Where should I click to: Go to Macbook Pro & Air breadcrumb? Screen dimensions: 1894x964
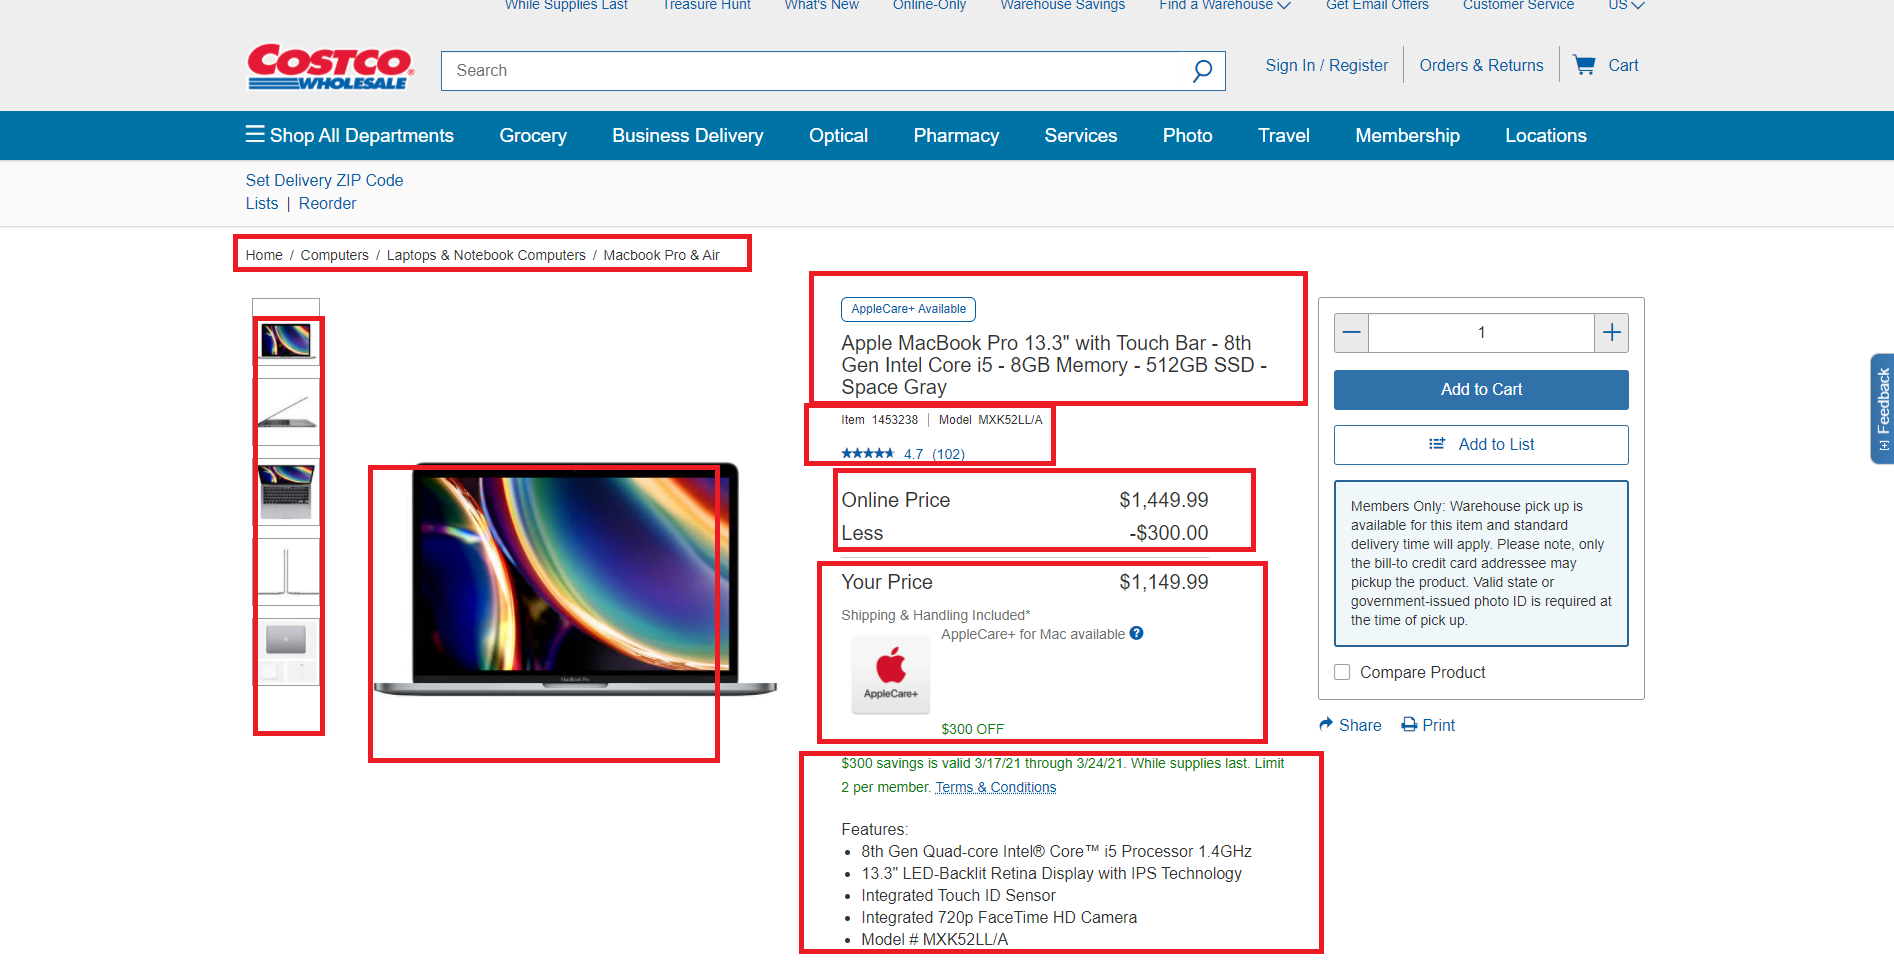pyautogui.click(x=661, y=255)
